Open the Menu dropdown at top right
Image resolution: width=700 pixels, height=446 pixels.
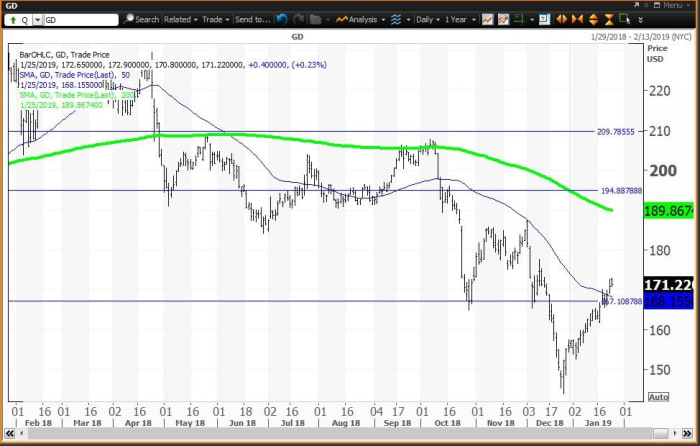[676, 5]
